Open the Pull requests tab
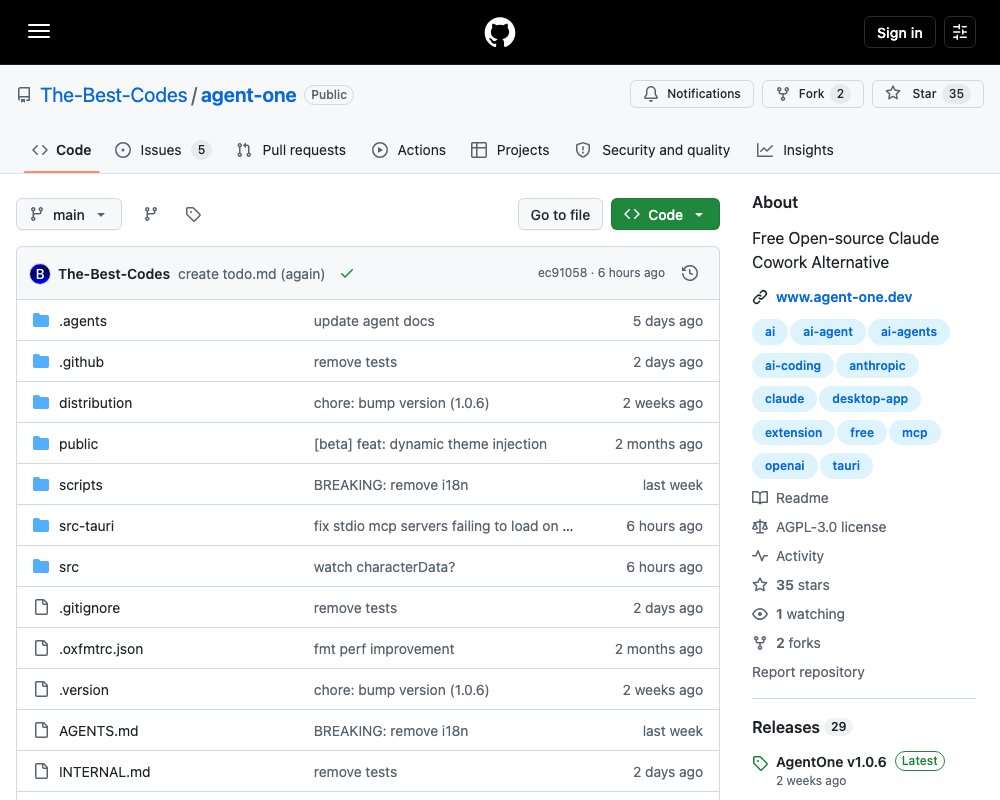The image size is (1000, 800). coord(291,150)
